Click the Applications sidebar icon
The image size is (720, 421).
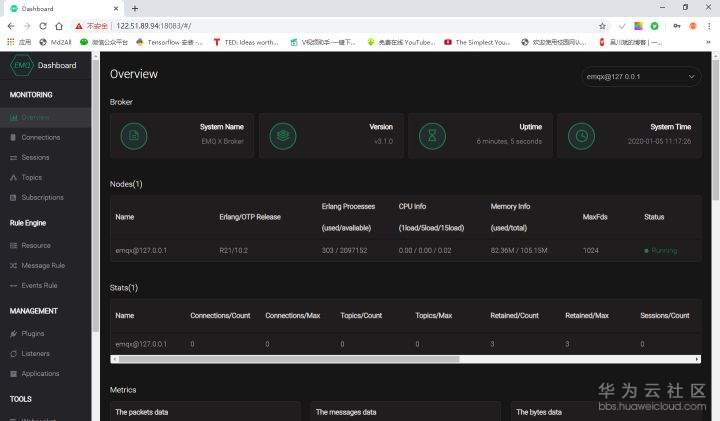point(13,374)
